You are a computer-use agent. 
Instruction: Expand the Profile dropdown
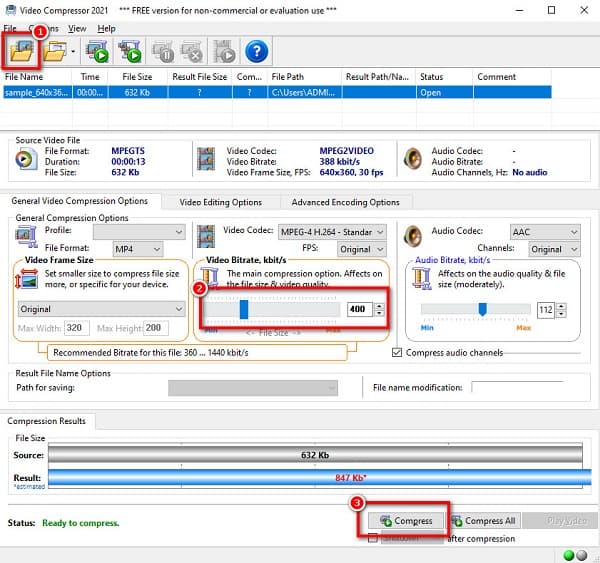point(139,232)
